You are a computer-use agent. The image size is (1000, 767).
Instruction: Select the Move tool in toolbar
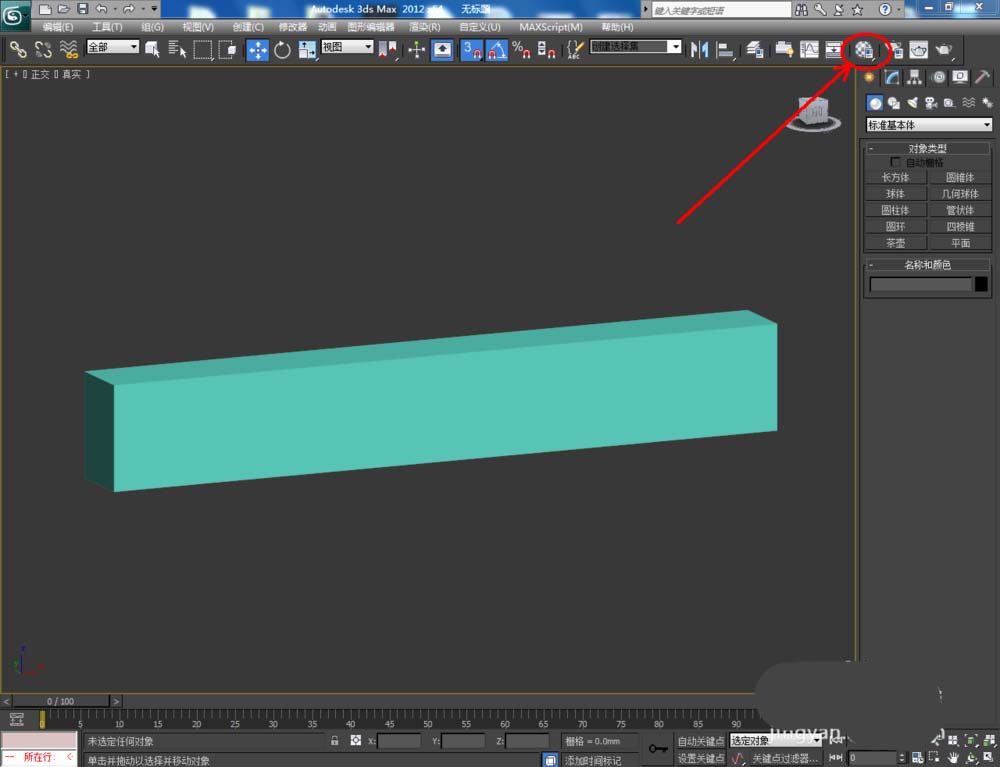coord(258,49)
